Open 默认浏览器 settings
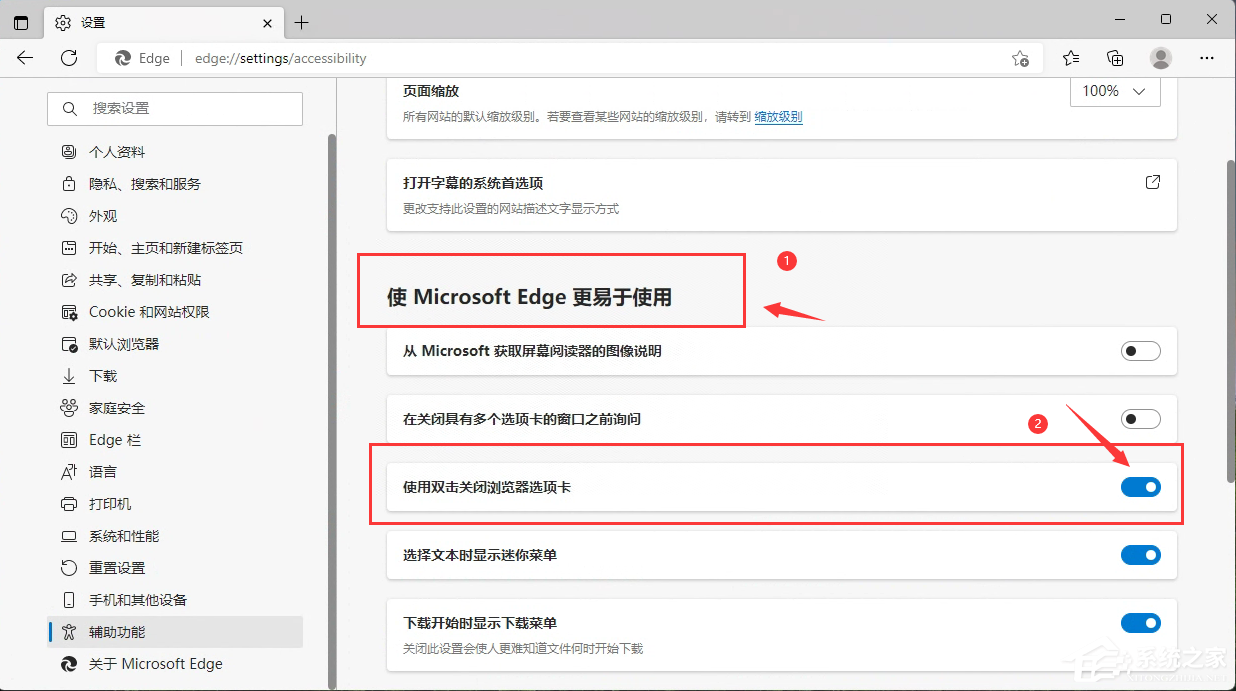 coord(175,344)
